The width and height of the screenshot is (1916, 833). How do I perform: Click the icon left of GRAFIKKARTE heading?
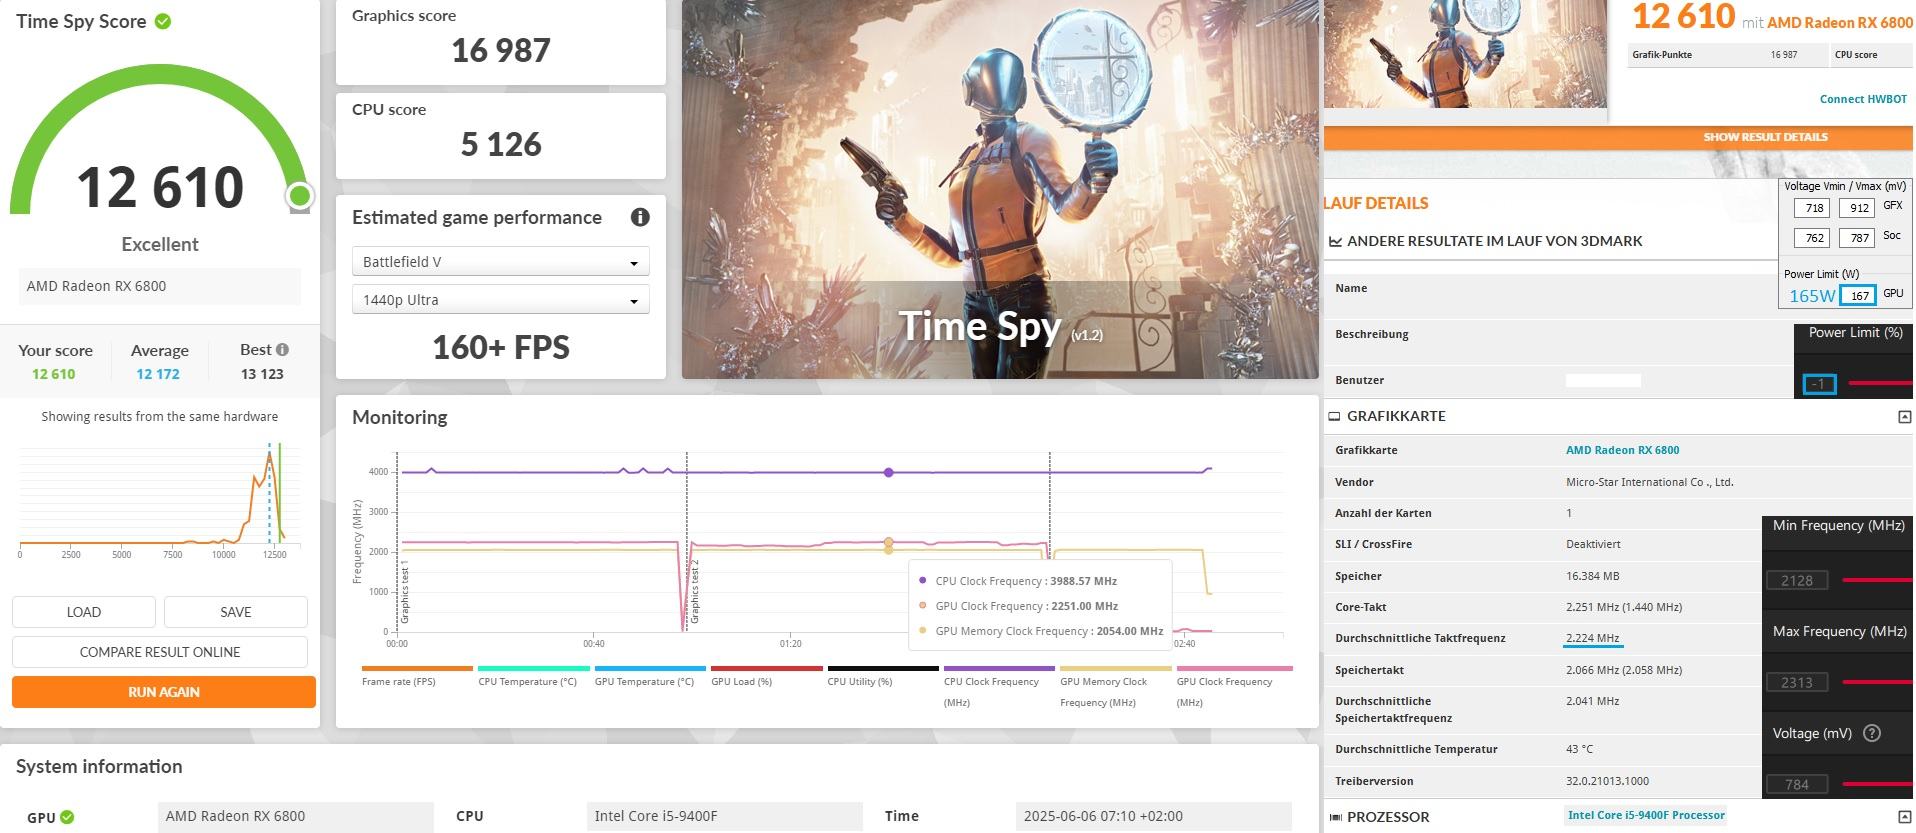(x=1334, y=416)
